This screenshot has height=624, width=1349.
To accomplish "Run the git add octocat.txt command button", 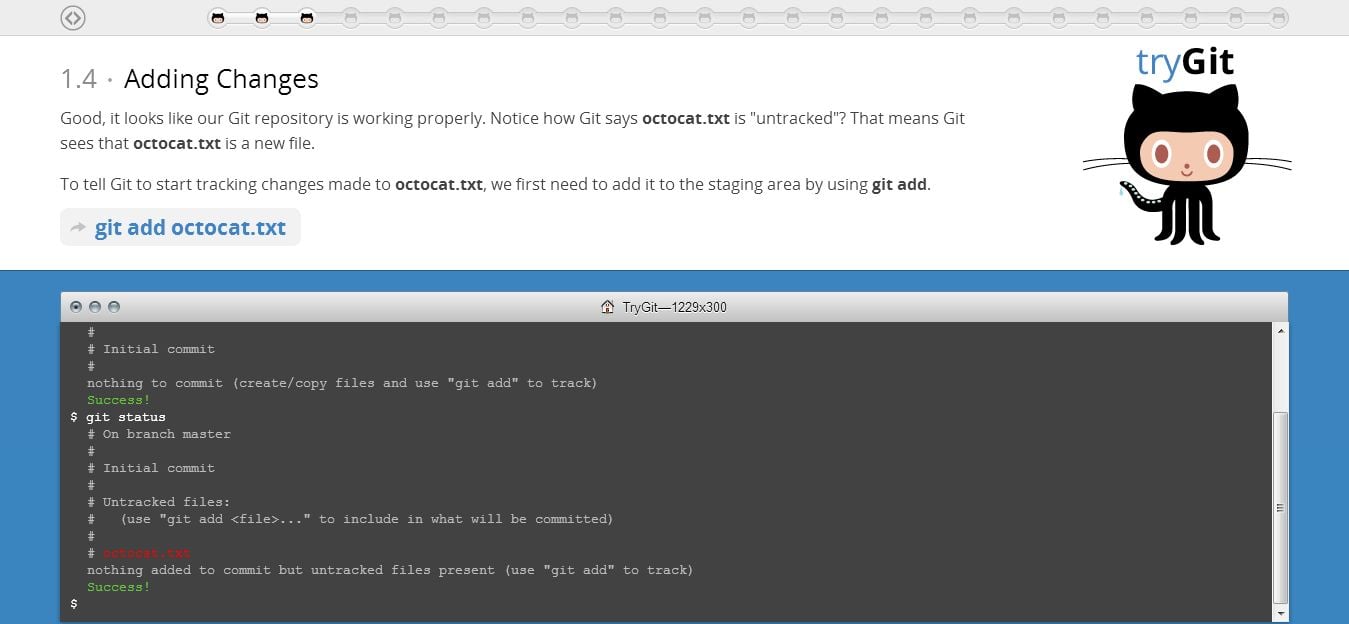I will coord(180,227).
